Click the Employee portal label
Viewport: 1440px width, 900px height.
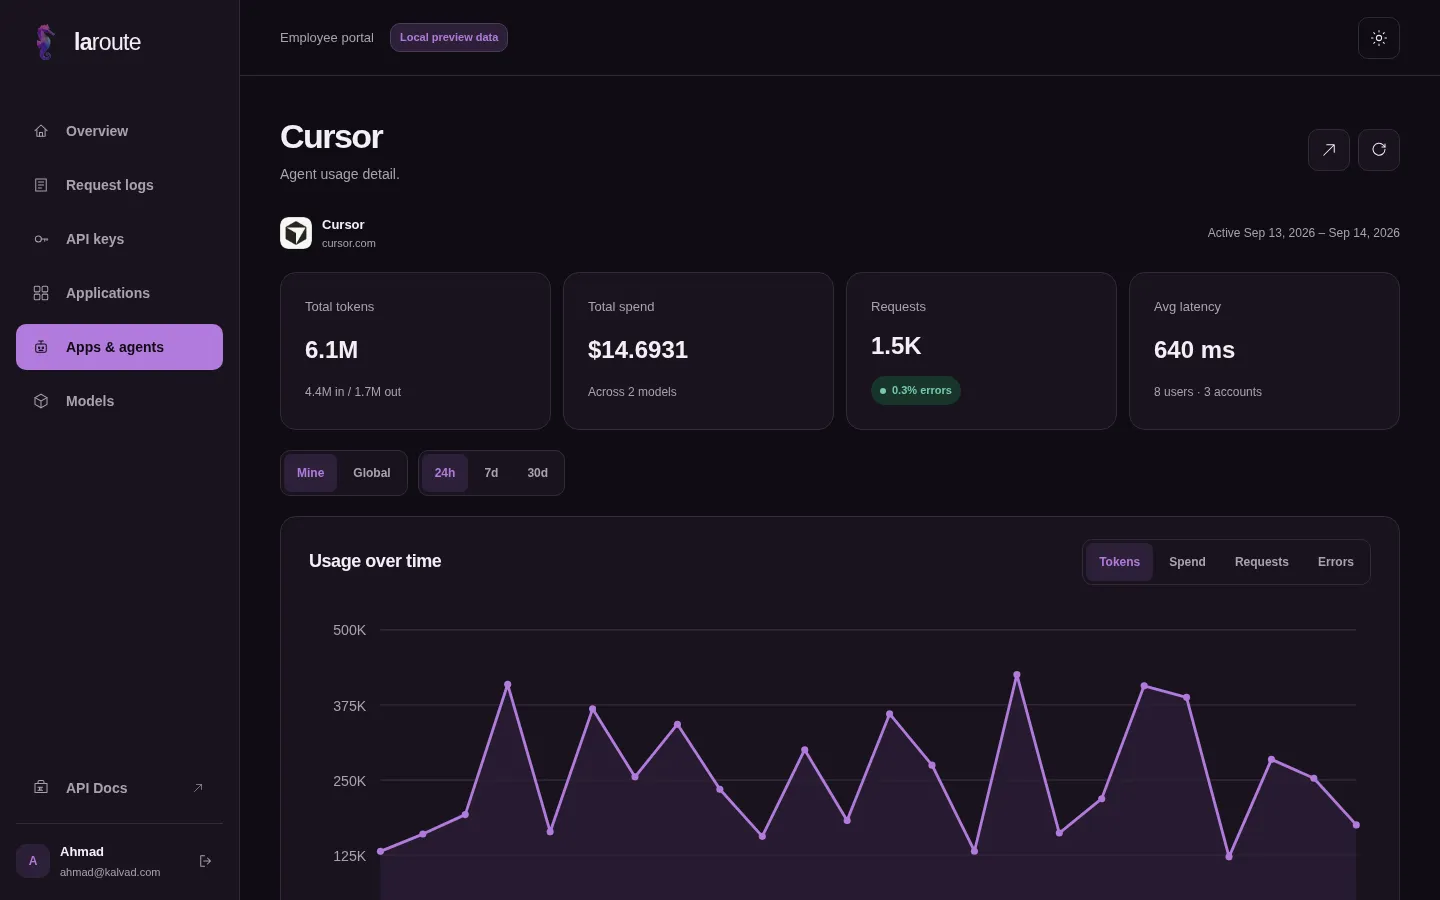327,38
